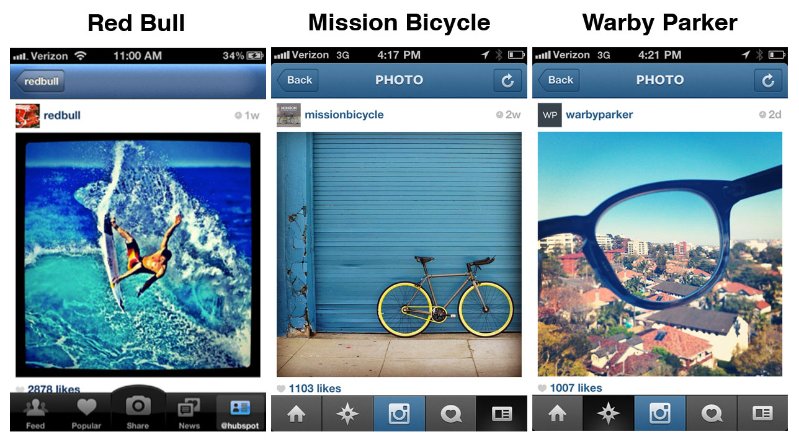Open the Popular heart tab

click(86, 413)
